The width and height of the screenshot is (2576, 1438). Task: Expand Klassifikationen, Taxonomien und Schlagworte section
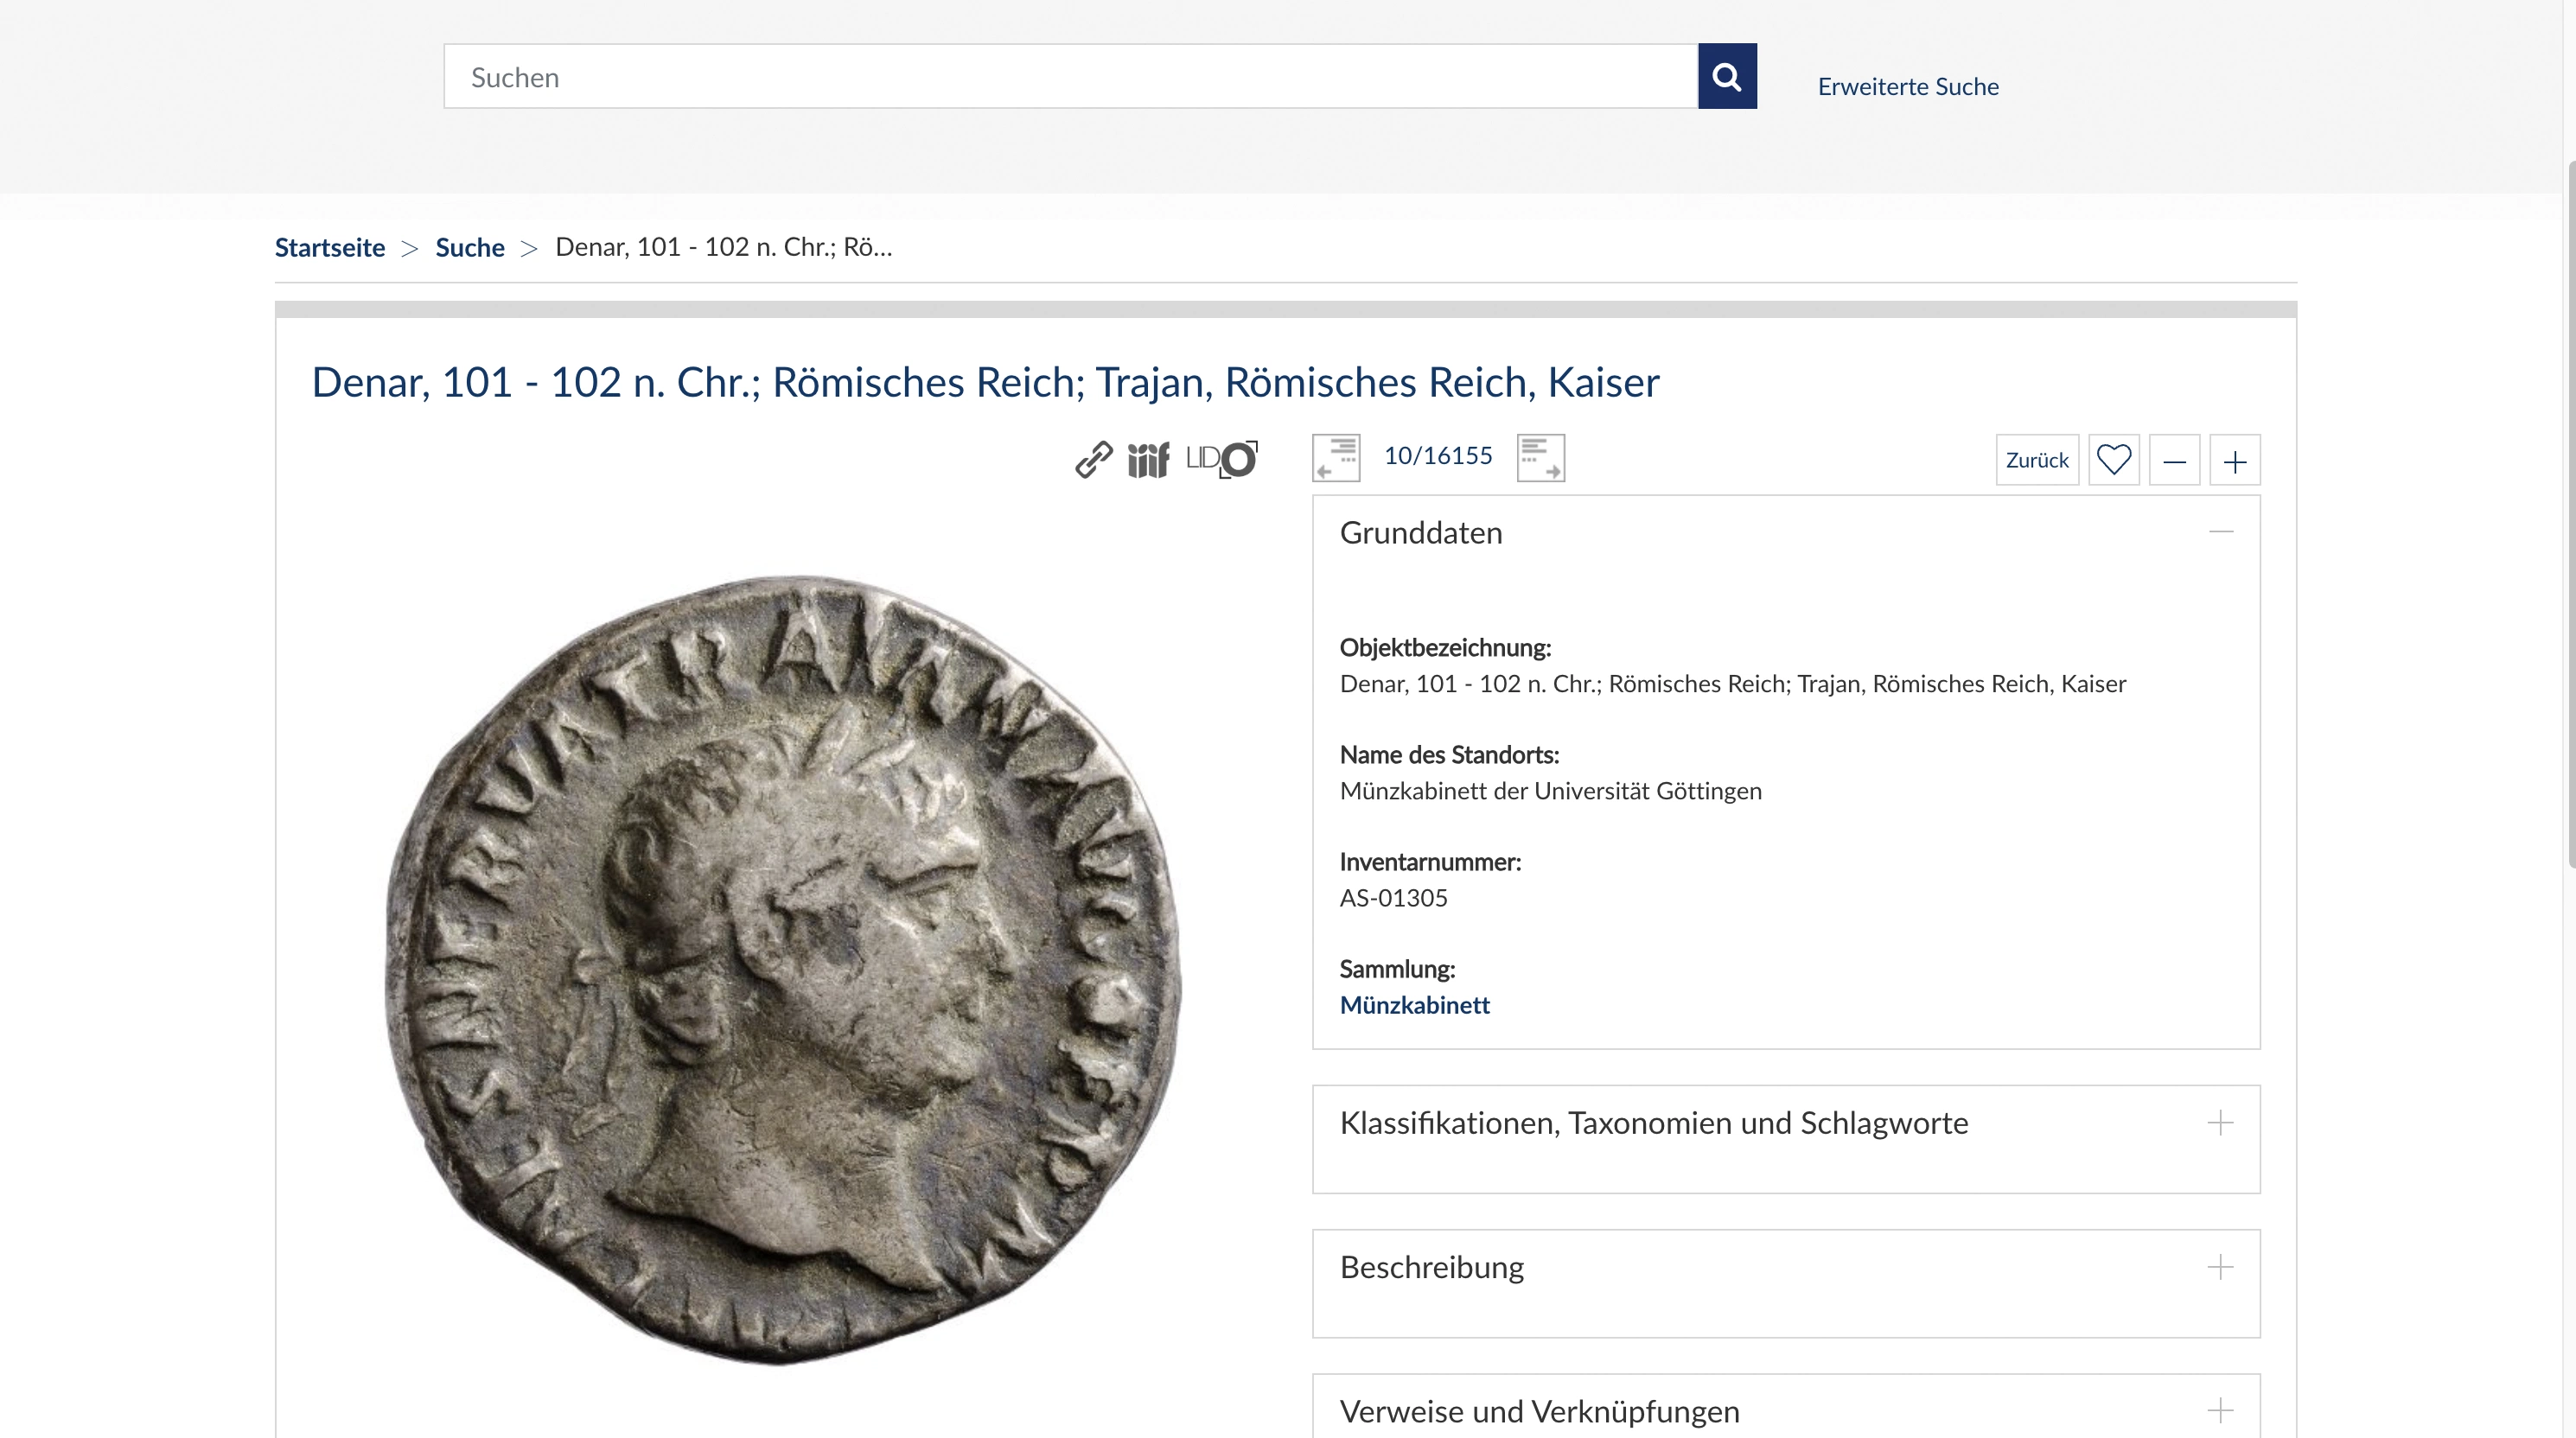coord(2220,1123)
